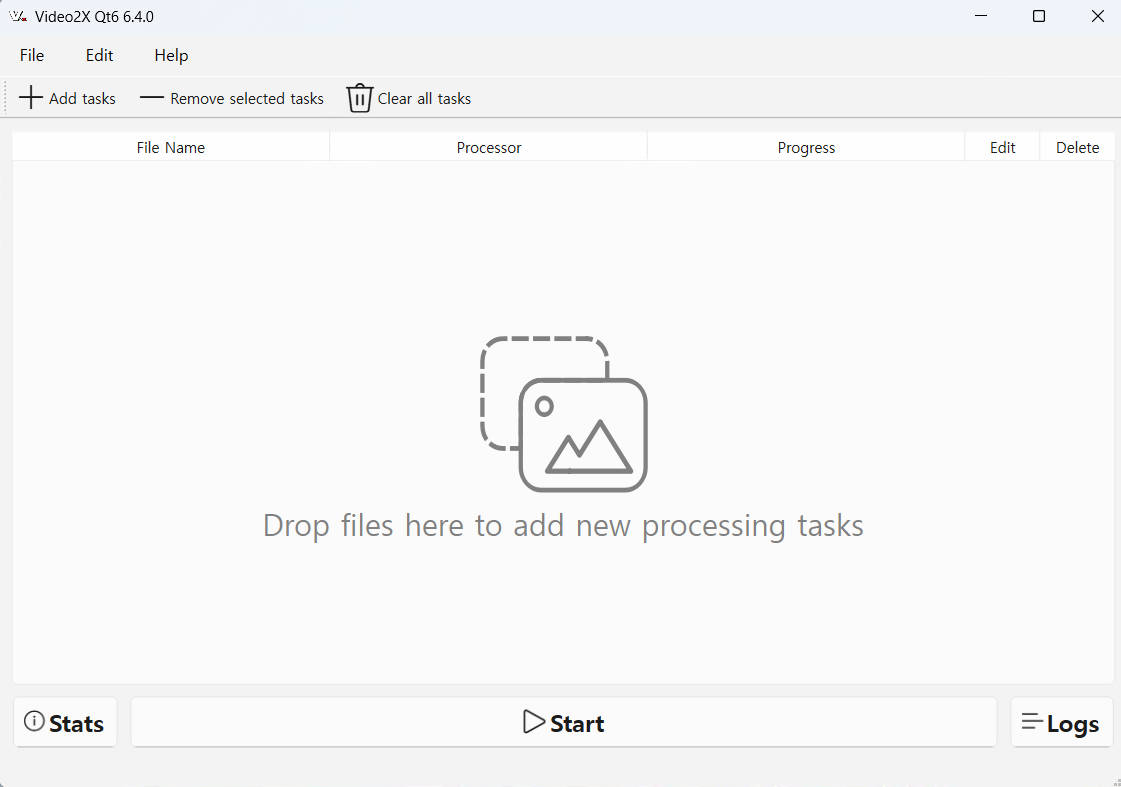Image resolution: width=1121 pixels, height=787 pixels.
Task: Click the 'Drop files here to add new processing tasks' text
Action: [x=563, y=527]
